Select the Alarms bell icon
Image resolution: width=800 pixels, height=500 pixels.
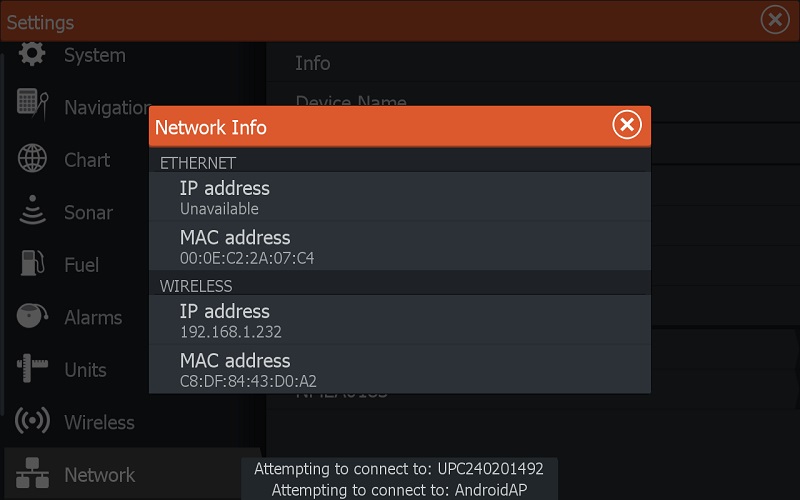point(32,317)
